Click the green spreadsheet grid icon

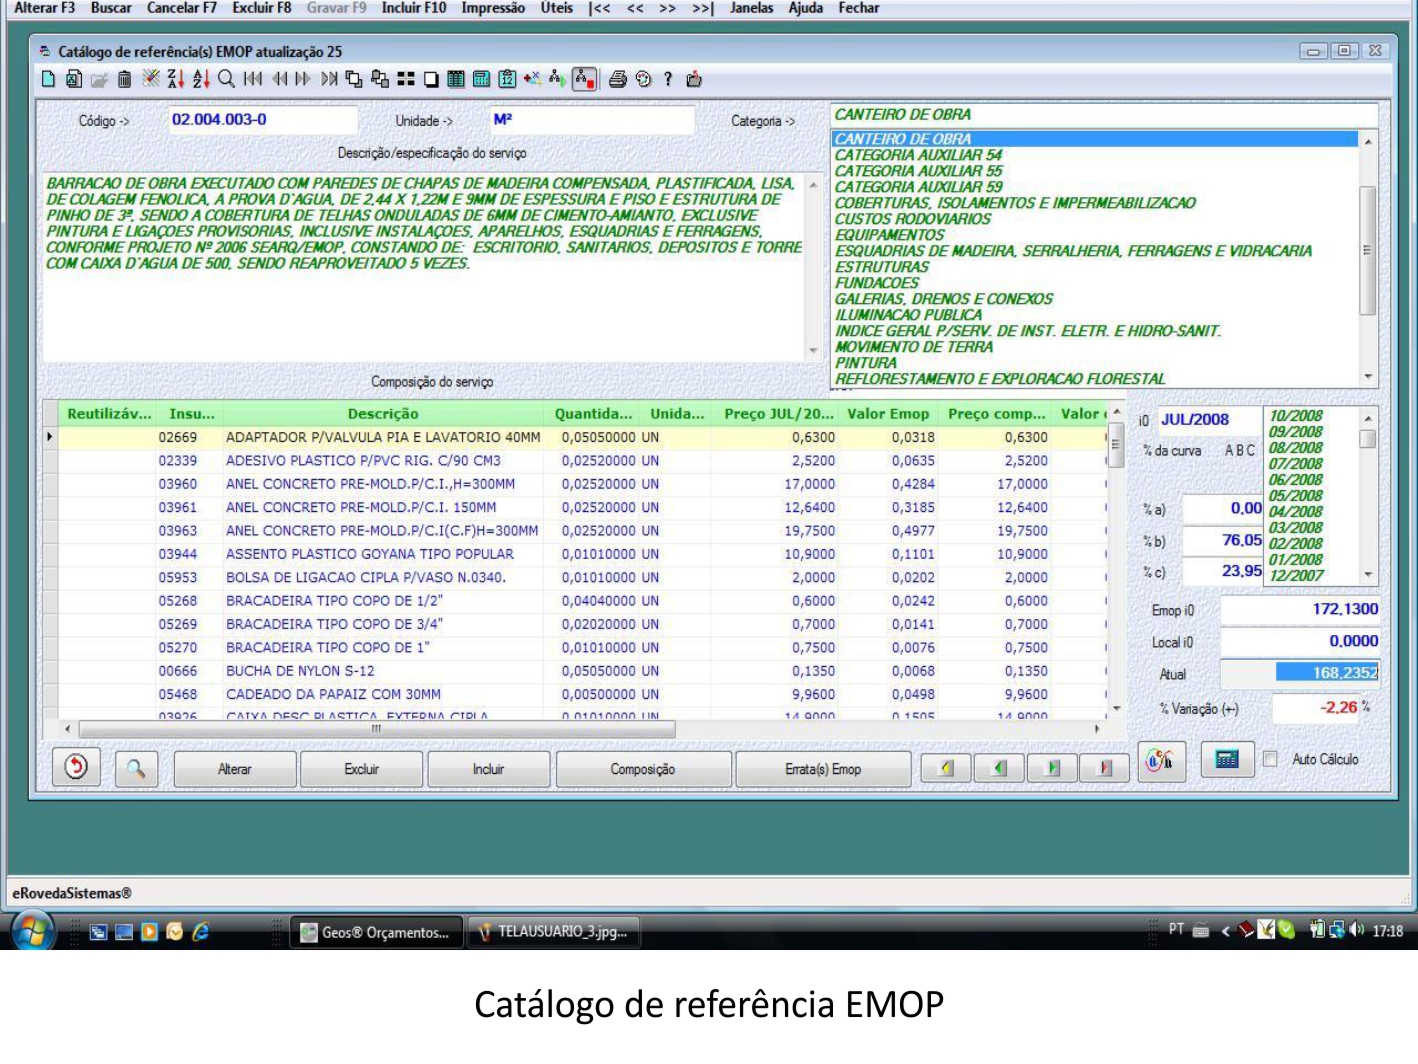coord(456,79)
